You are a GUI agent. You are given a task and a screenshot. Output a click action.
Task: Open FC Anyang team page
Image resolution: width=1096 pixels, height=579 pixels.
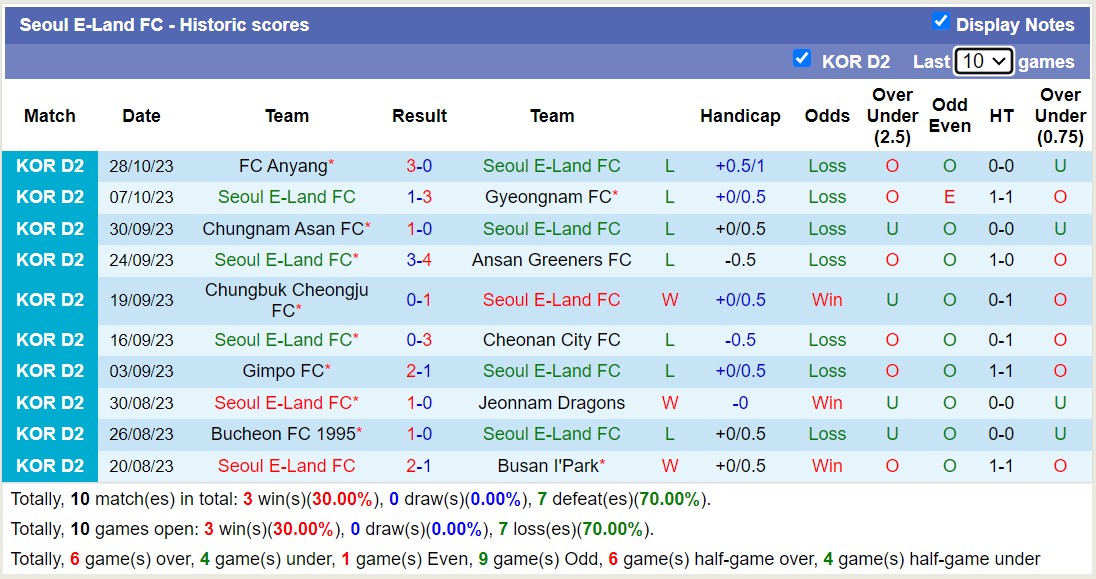click(284, 165)
